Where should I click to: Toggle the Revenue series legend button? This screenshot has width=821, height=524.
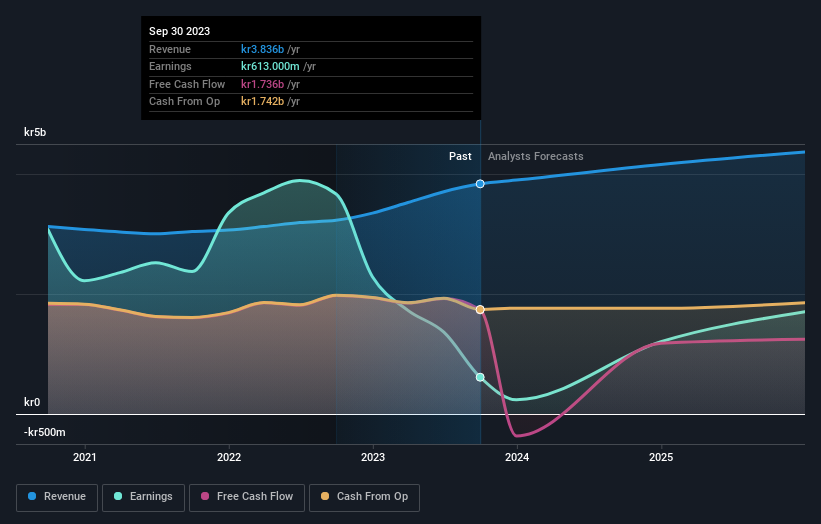(x=57, y=497)
